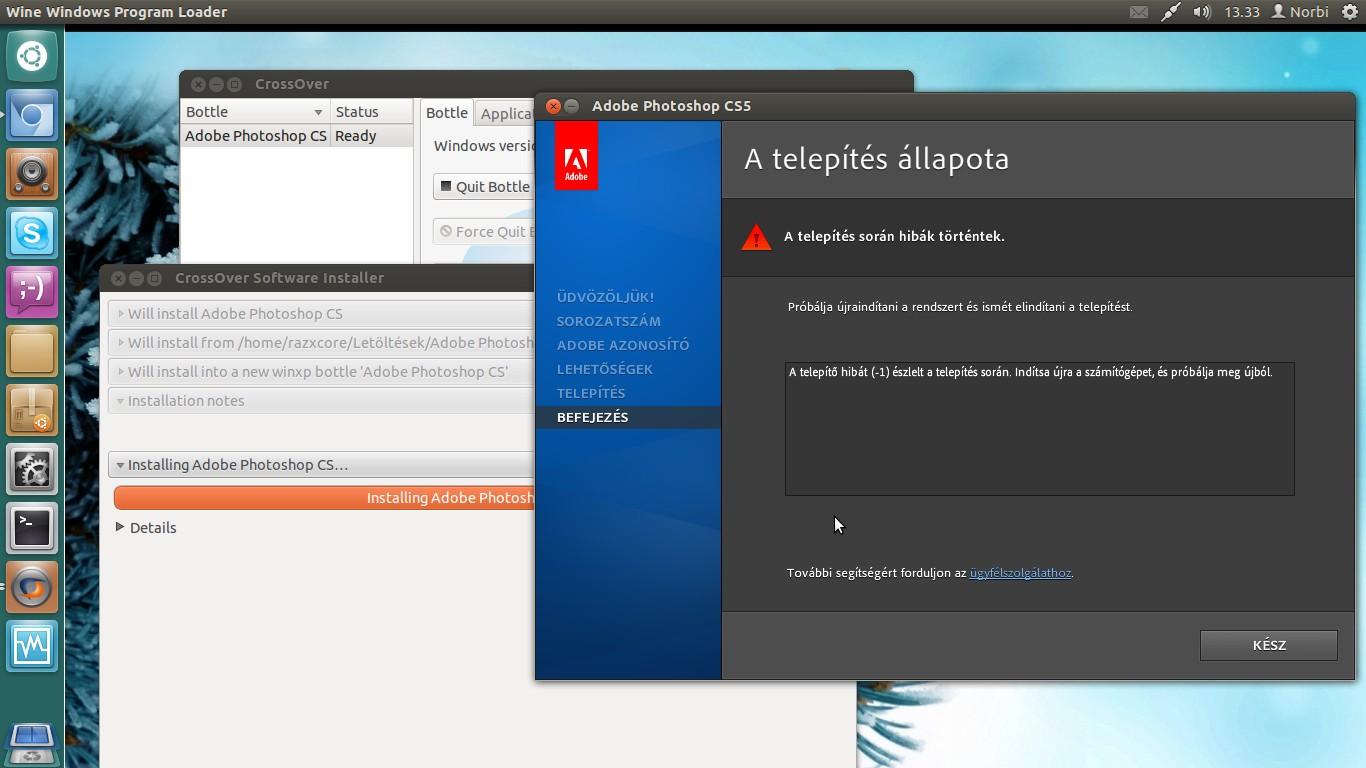Click inside the installer error message box
Viewport: 1366px width, 768px height.
[x=1040, y=429]
